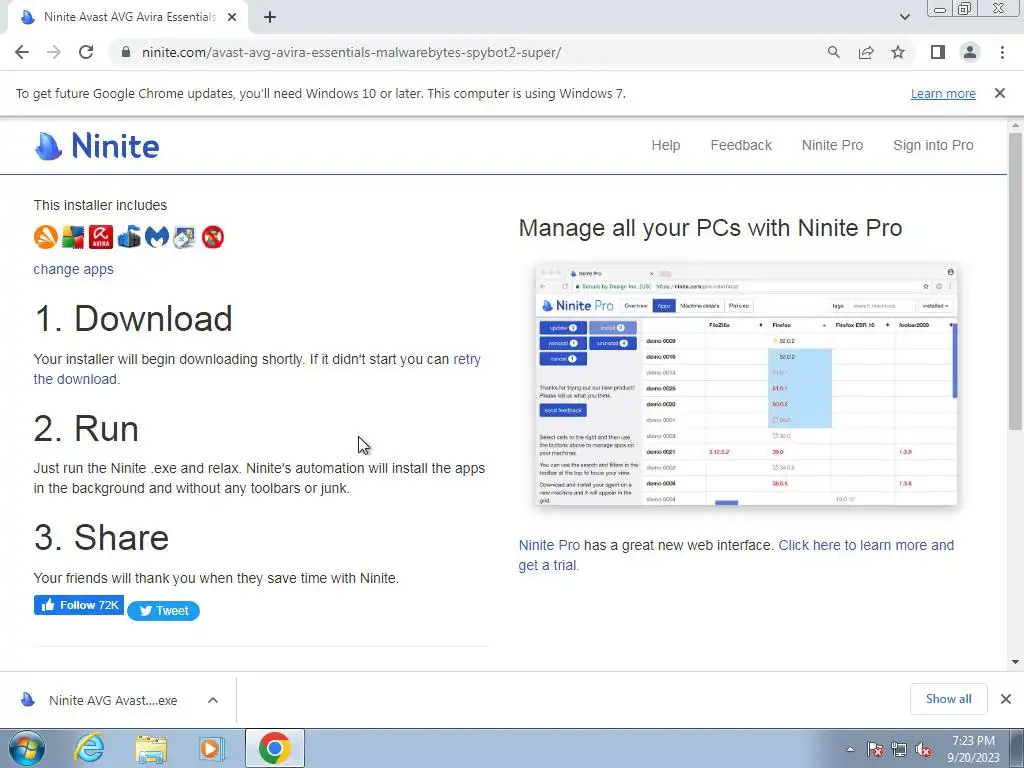This screenshot has width=1024, height=768.
Task: Go to Ninite Pro page
Action: point(832,145)
